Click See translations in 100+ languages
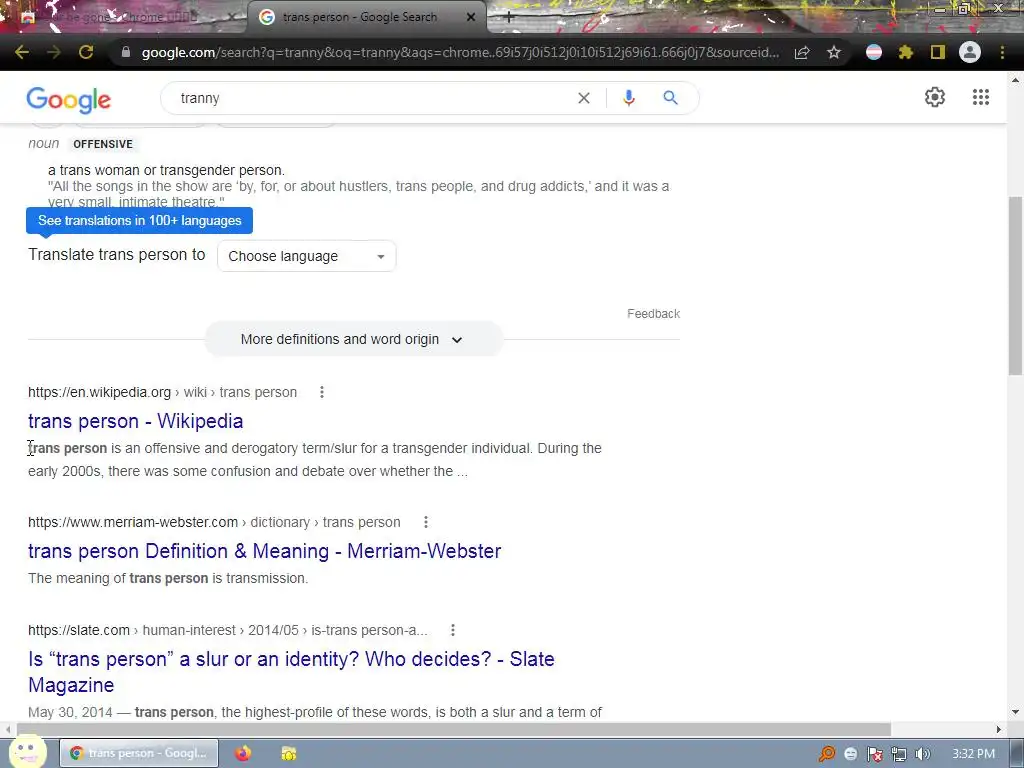The image size is (1024, 768). click(139, 221)
